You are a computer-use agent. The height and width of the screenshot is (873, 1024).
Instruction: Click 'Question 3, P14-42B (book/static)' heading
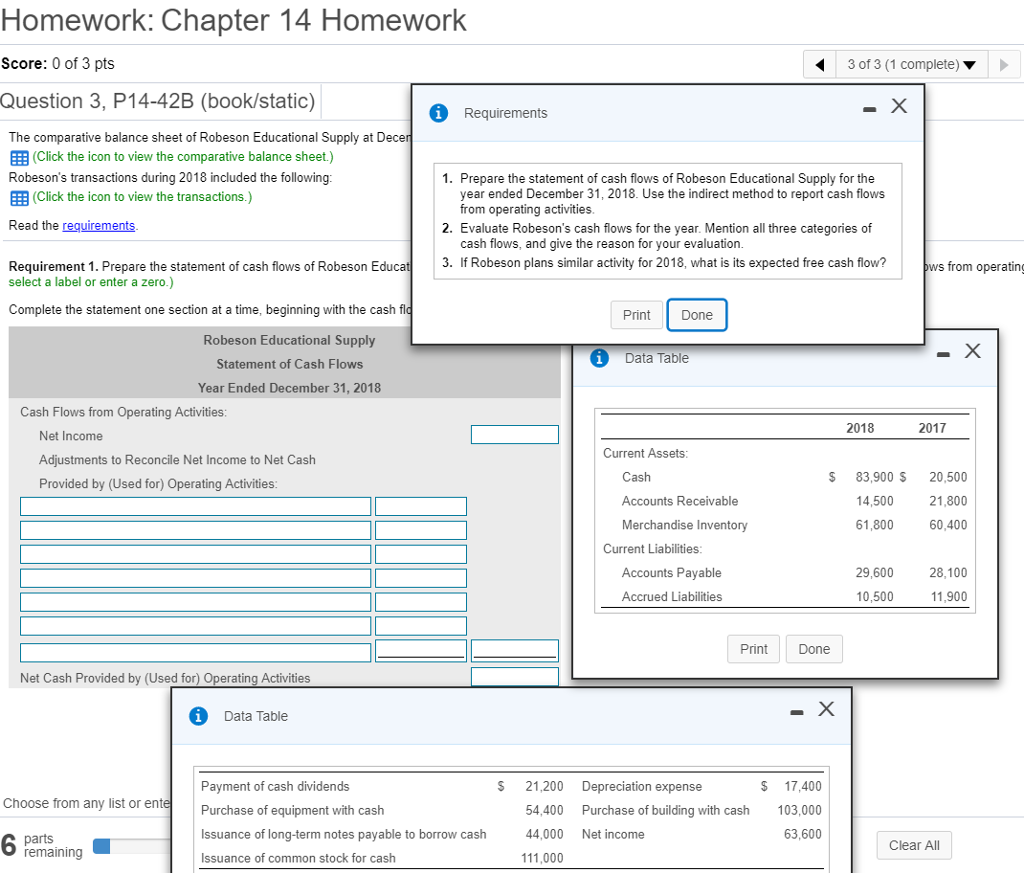pos(157,101)
